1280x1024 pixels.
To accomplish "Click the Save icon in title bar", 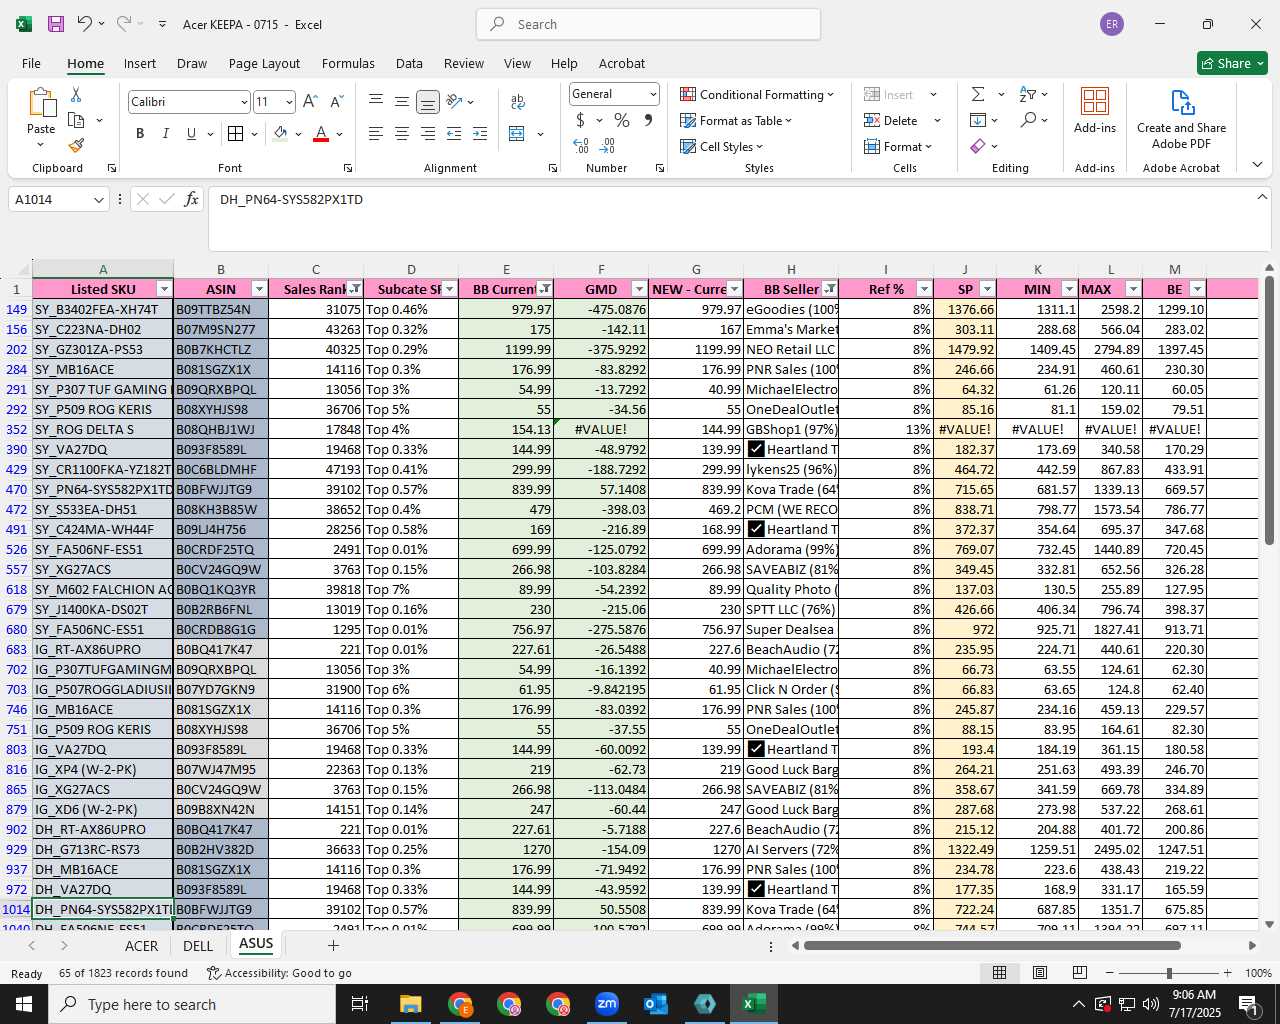I will pyautogui.click(x=56, y=24).
